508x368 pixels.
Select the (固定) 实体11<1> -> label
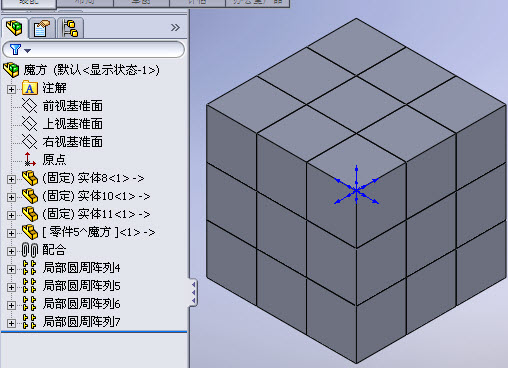96,214
